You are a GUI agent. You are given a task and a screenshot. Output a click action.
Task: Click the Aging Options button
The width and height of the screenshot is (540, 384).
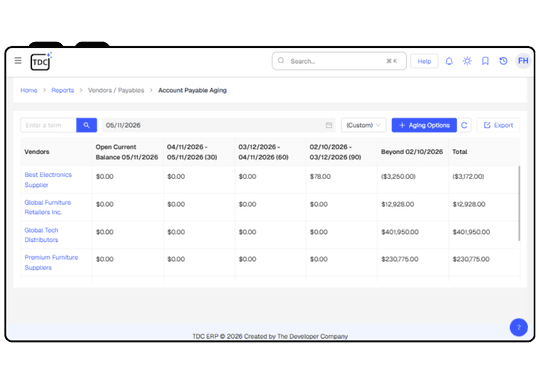point(424,125)
